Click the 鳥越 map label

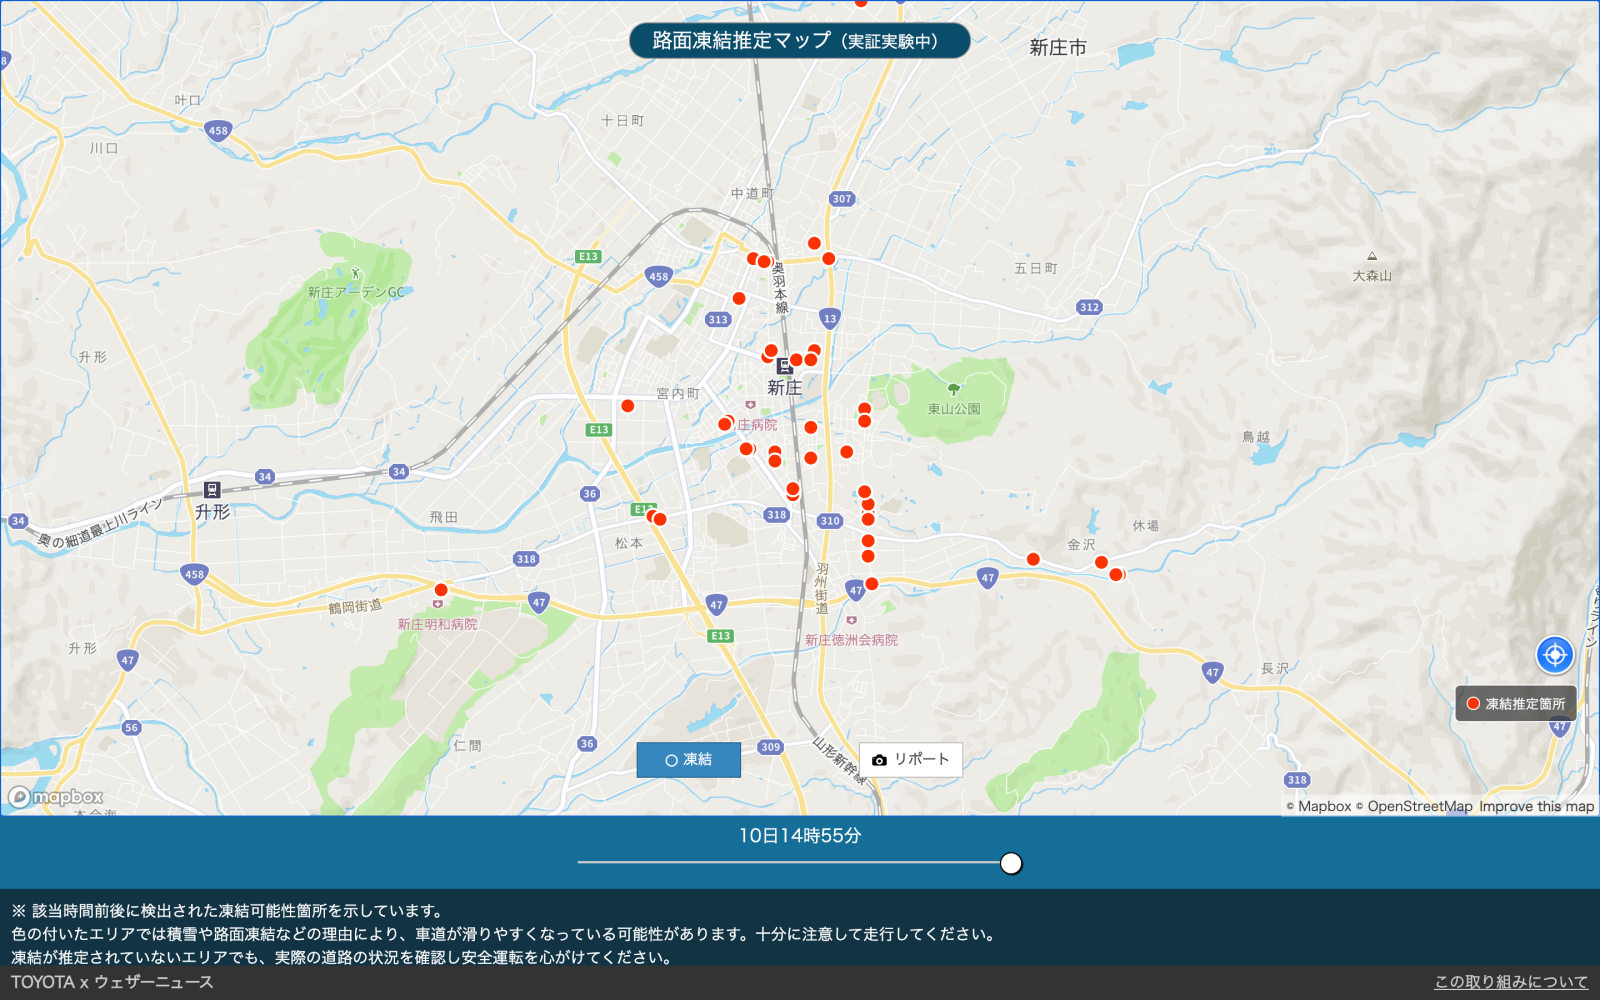(x=1256, y=437)
